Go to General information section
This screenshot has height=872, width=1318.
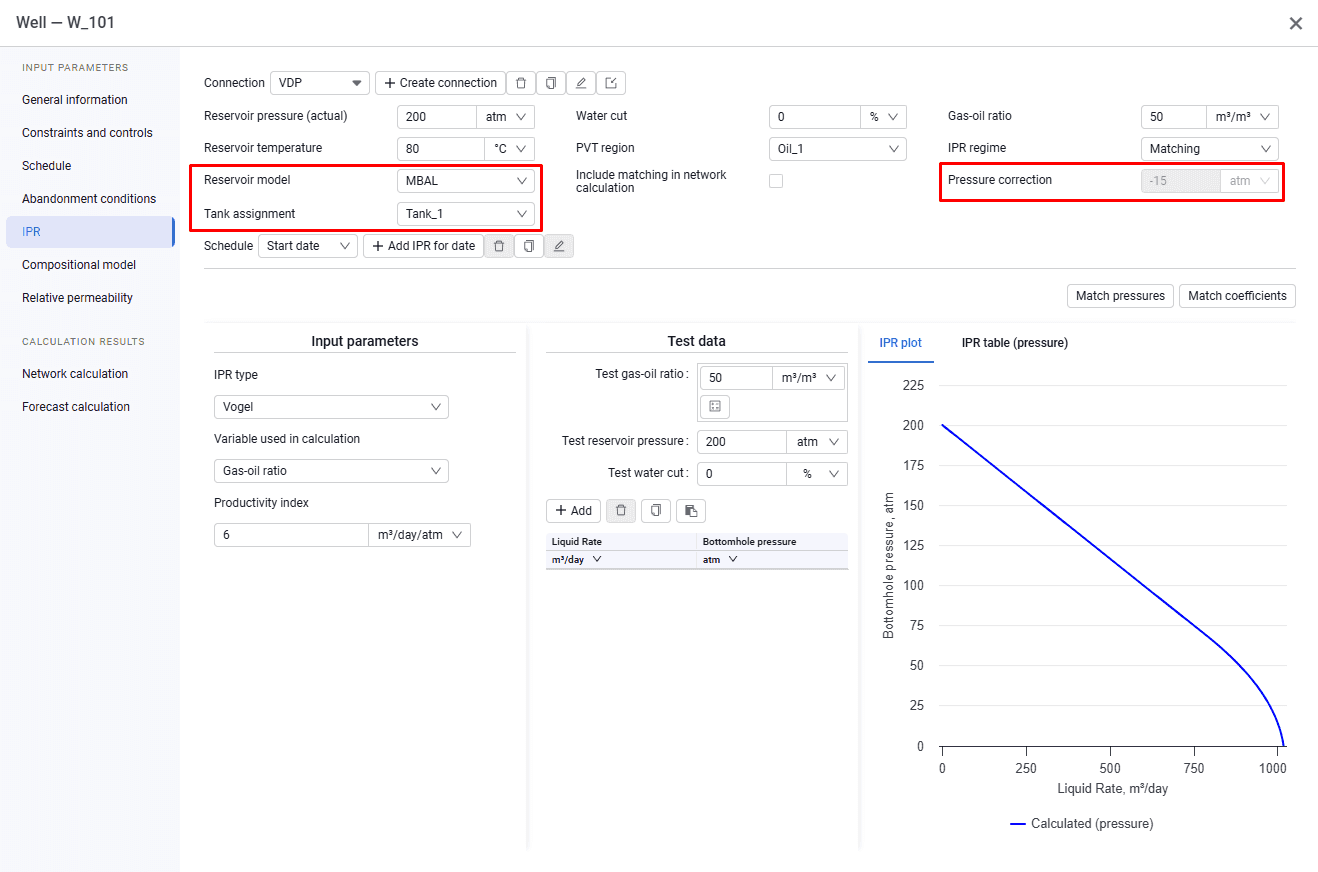click(75, 100)
